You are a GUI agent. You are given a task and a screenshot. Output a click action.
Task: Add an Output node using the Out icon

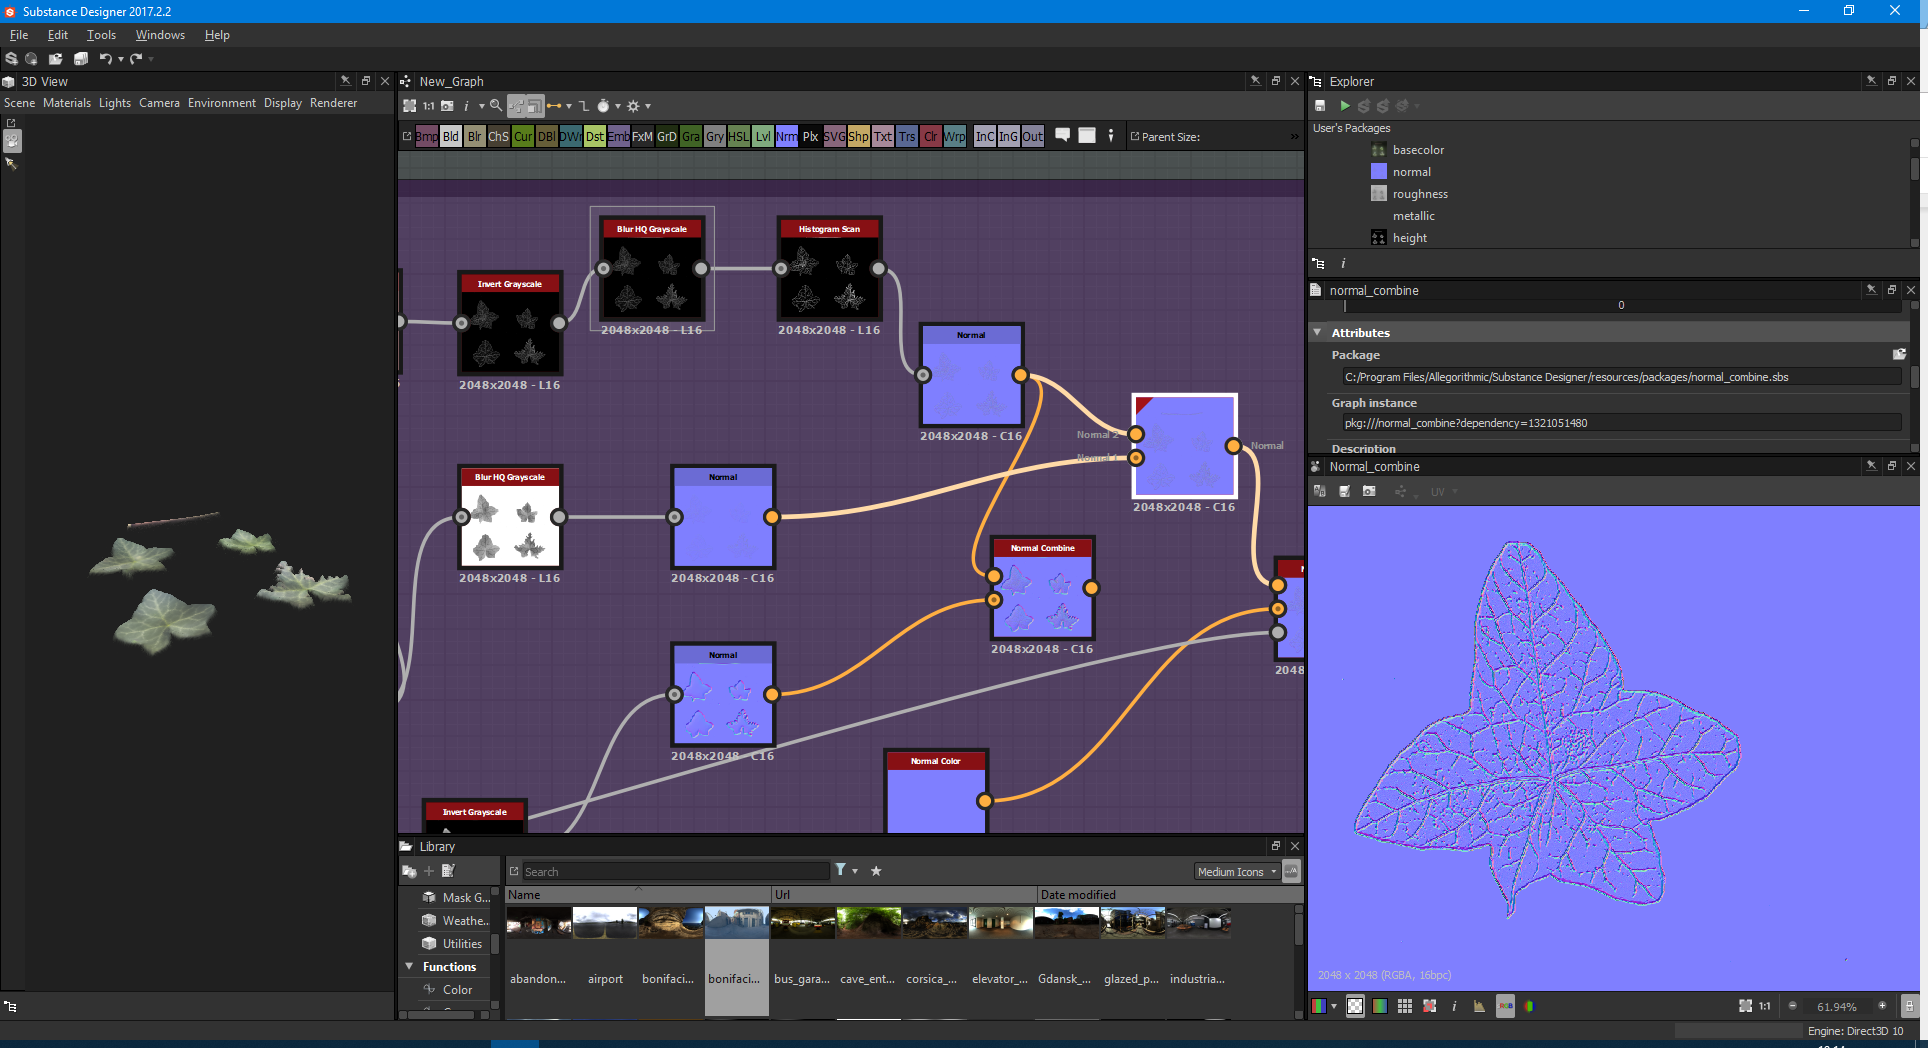click(x=1033, y=136)
